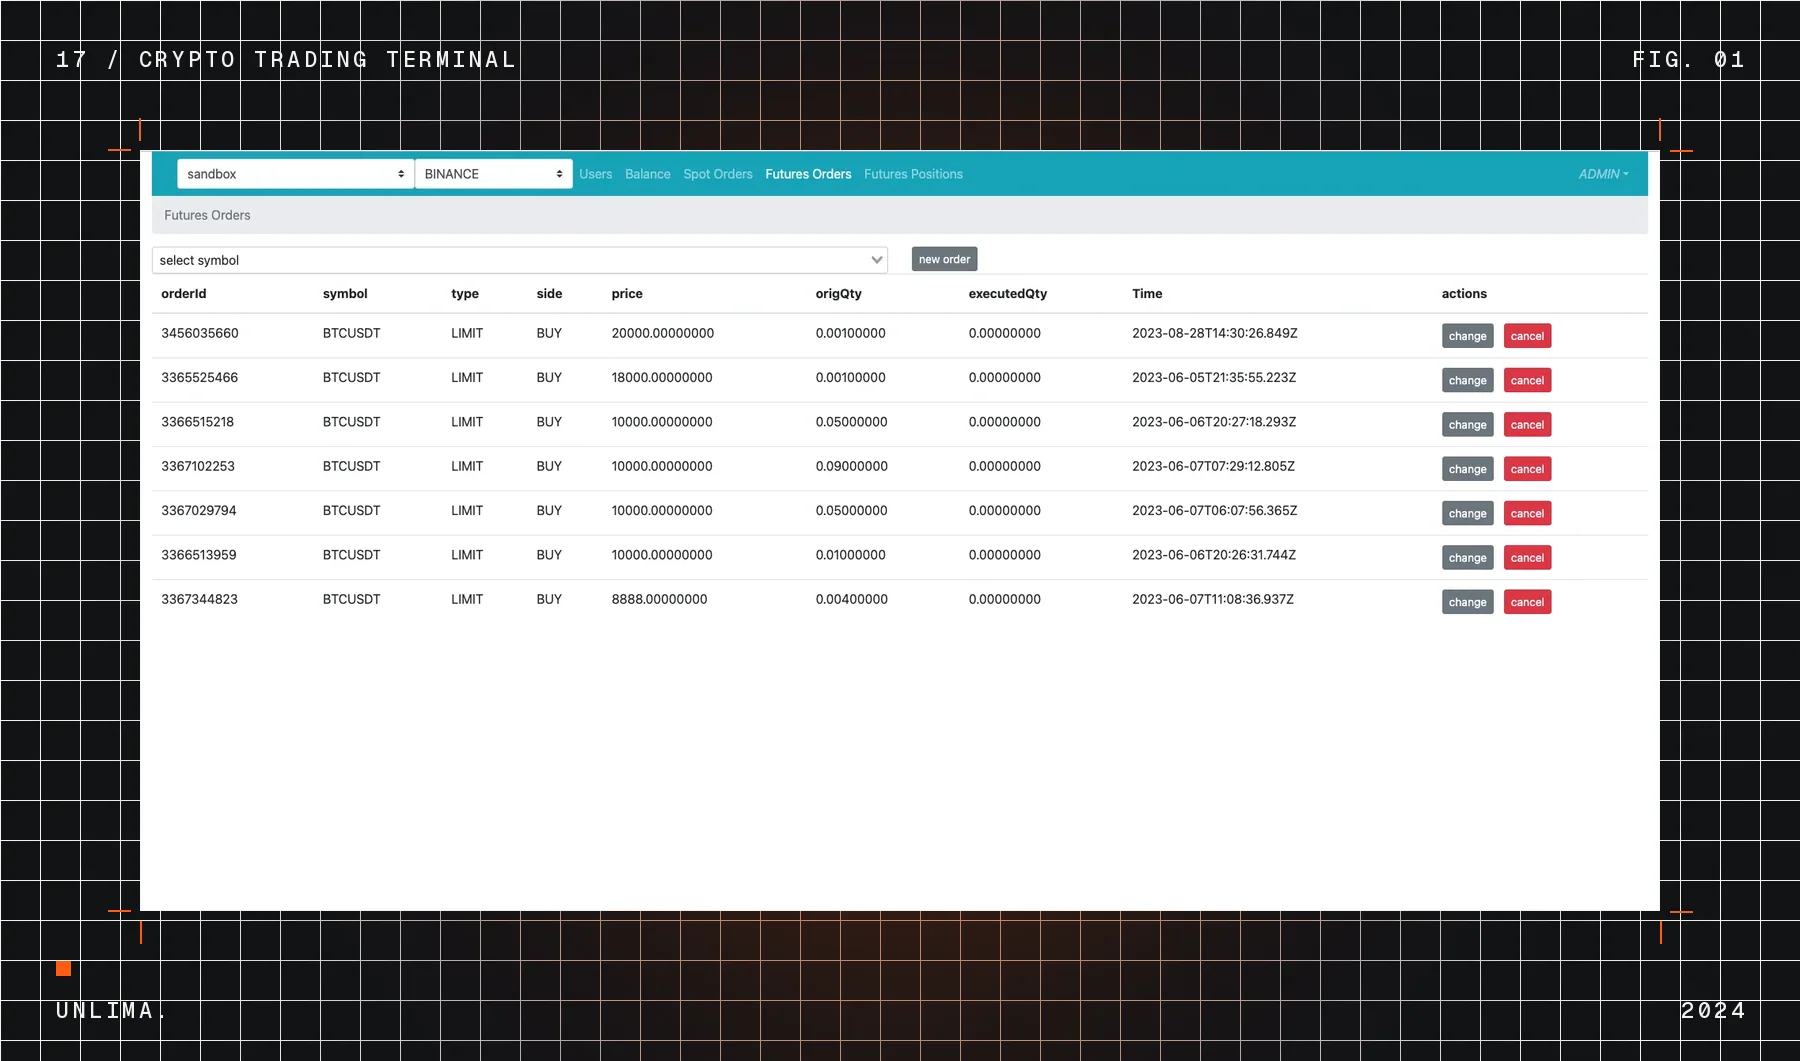This screenshot has height=1061, width=1800.
Task: Switch to Spot Orders
Action: (718, 174)
